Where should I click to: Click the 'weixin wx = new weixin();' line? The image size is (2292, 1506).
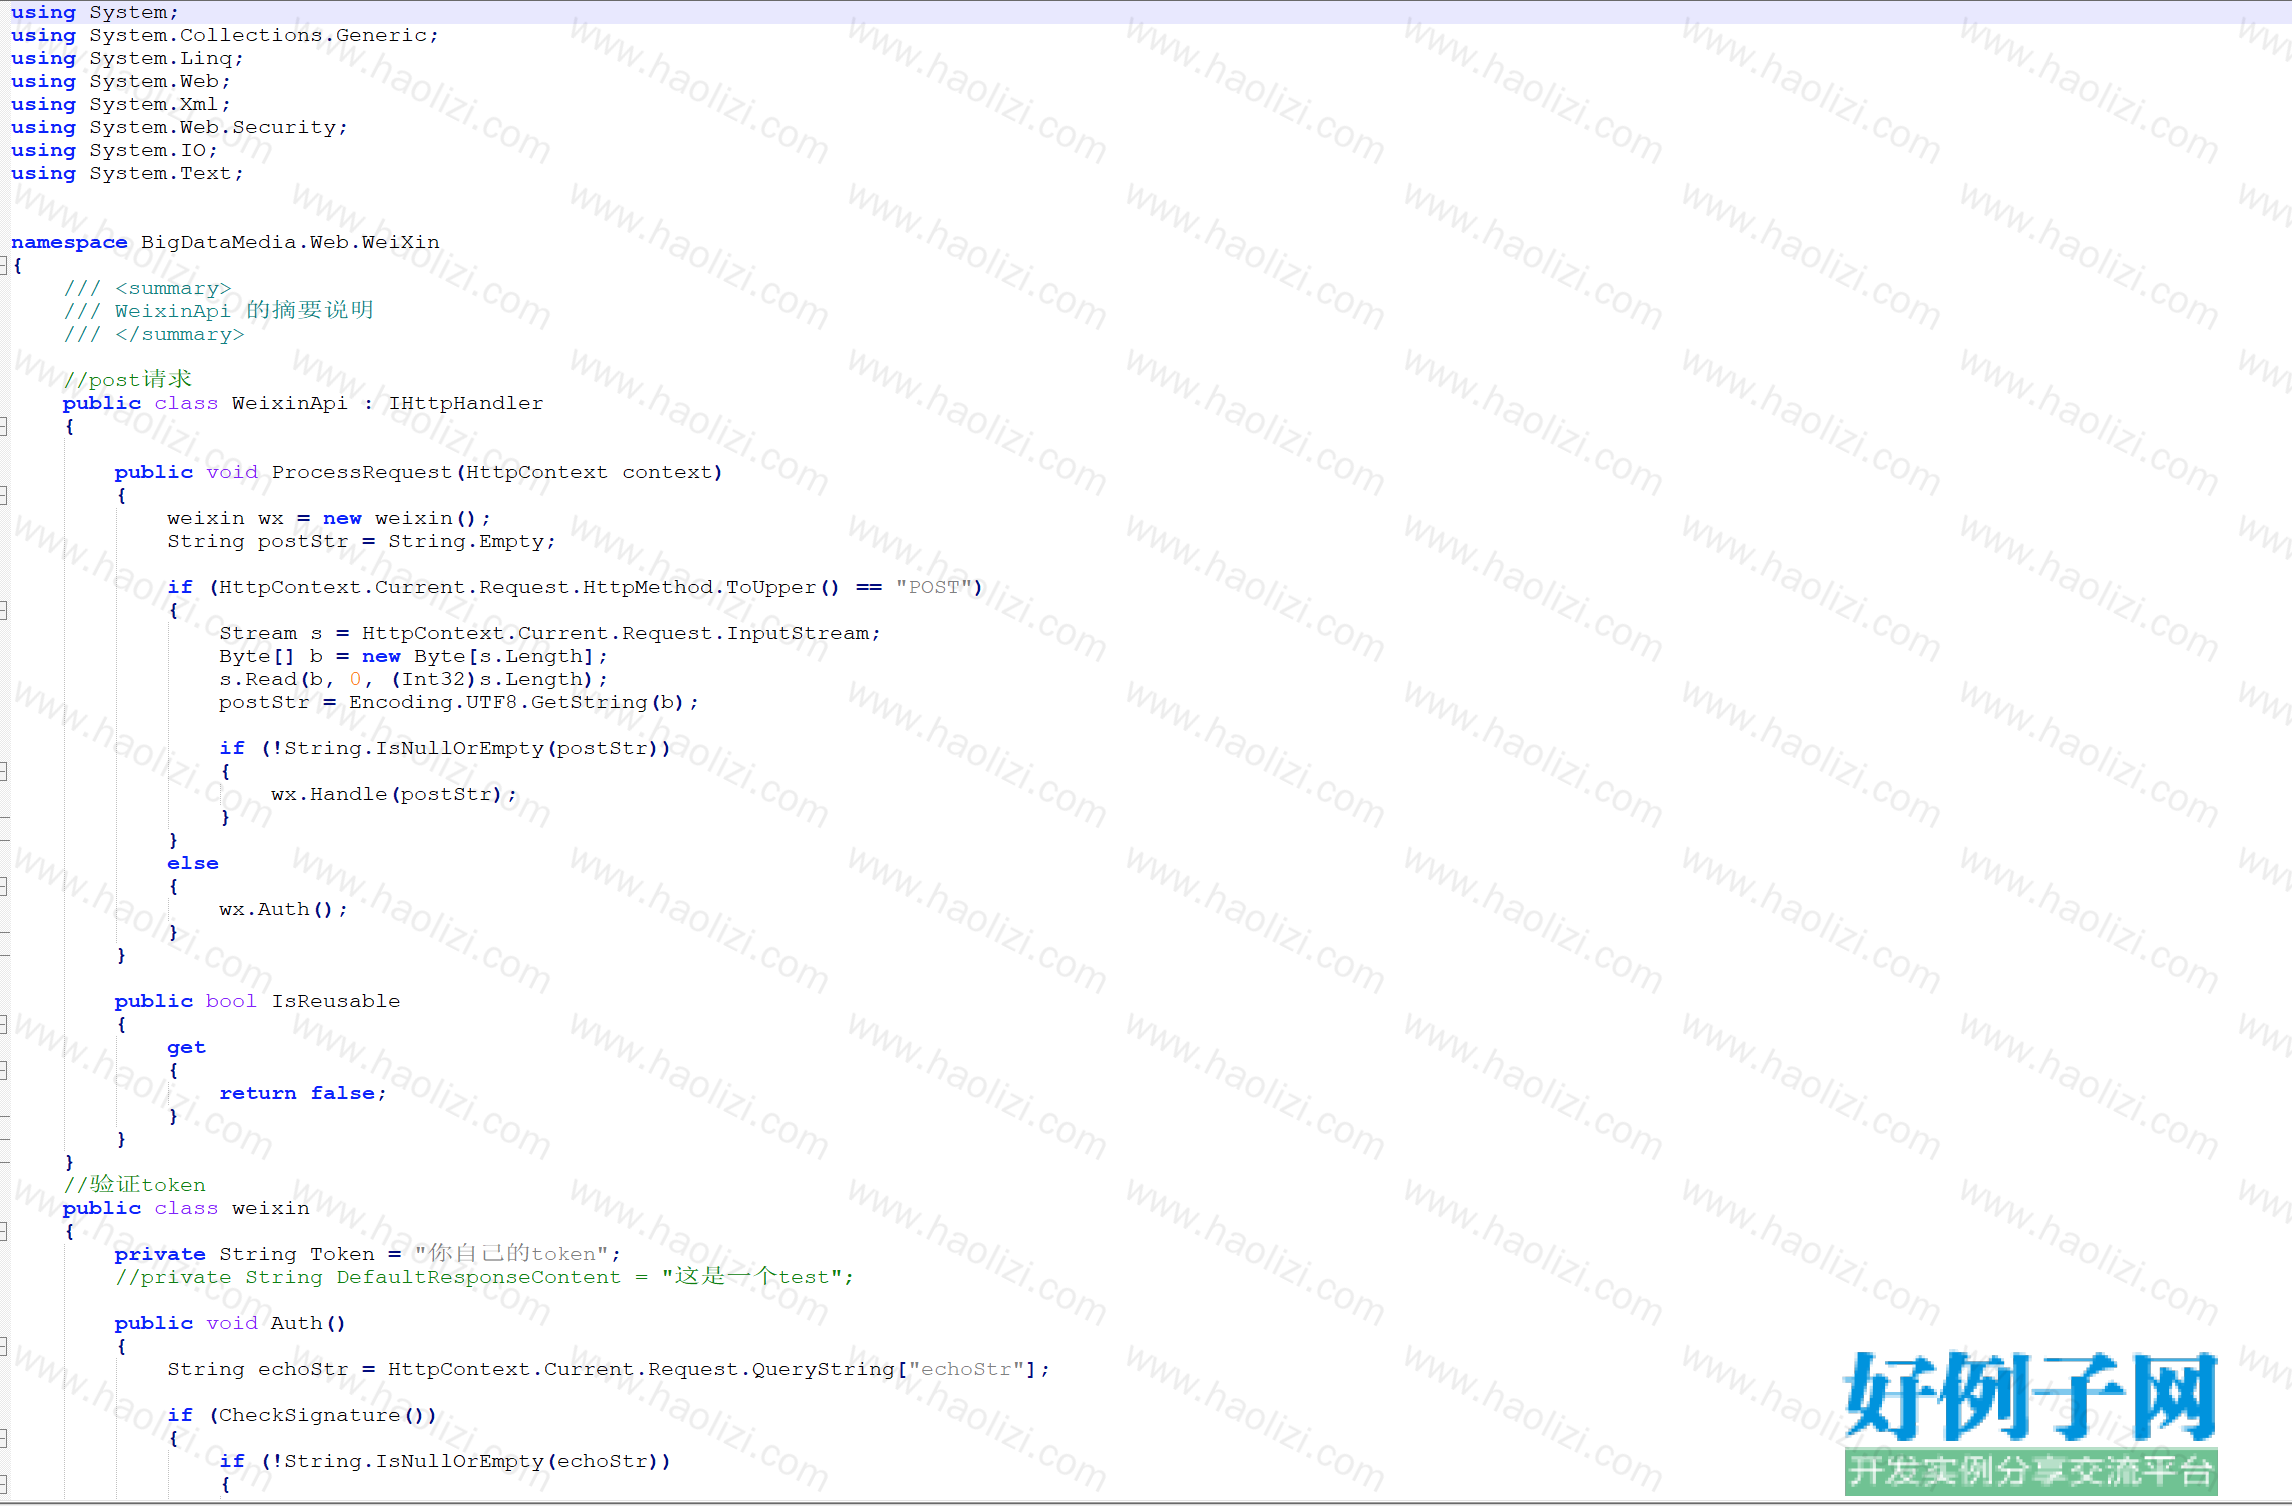pos(329,518)
